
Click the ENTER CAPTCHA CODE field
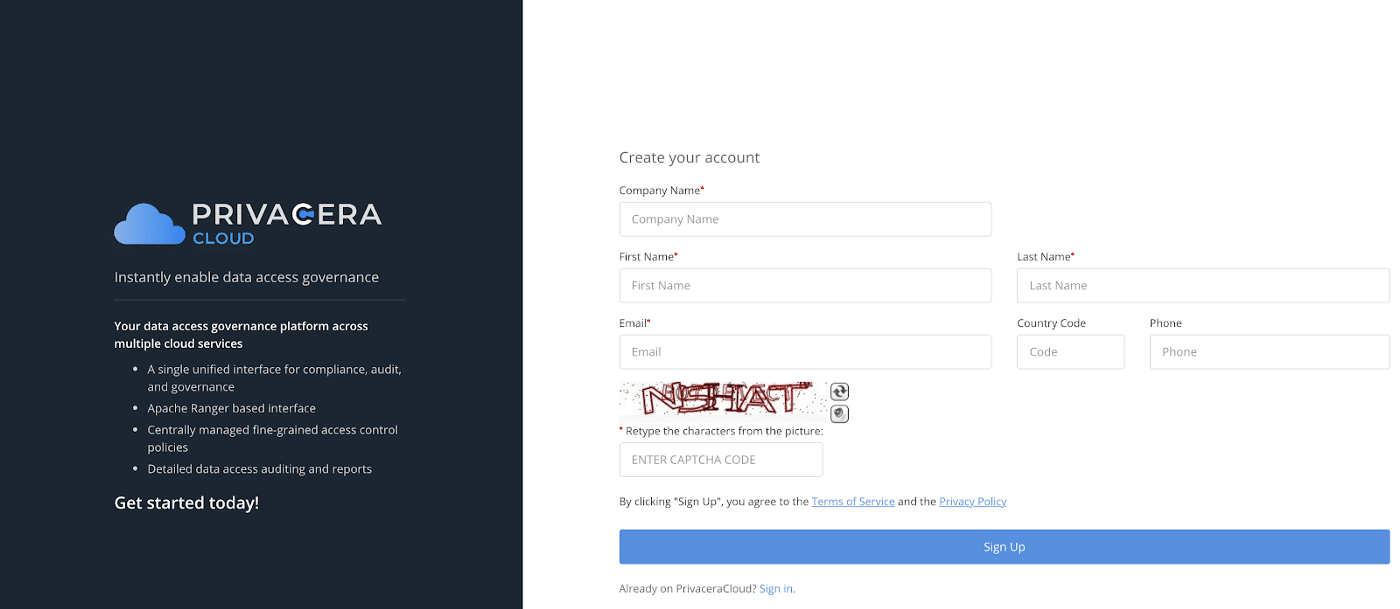point(720,459)
